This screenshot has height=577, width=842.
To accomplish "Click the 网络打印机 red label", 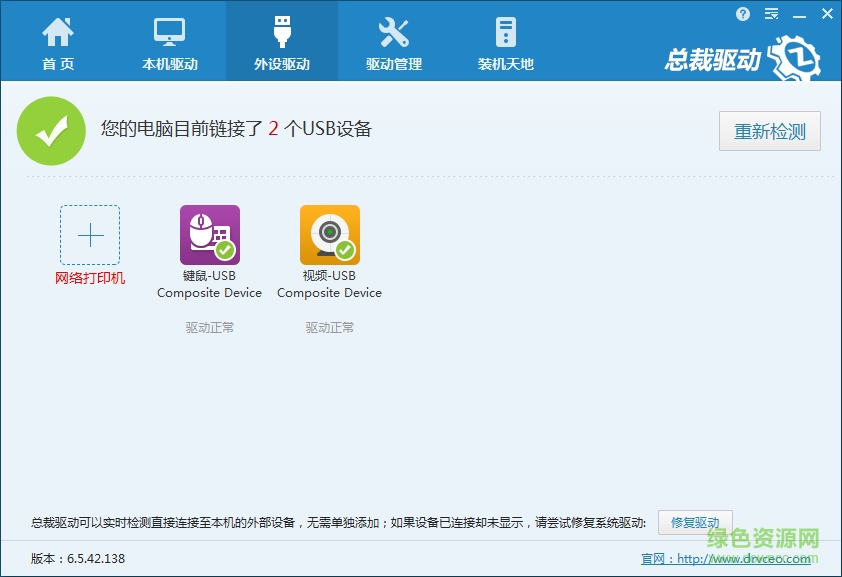I will tap(90, 278).
